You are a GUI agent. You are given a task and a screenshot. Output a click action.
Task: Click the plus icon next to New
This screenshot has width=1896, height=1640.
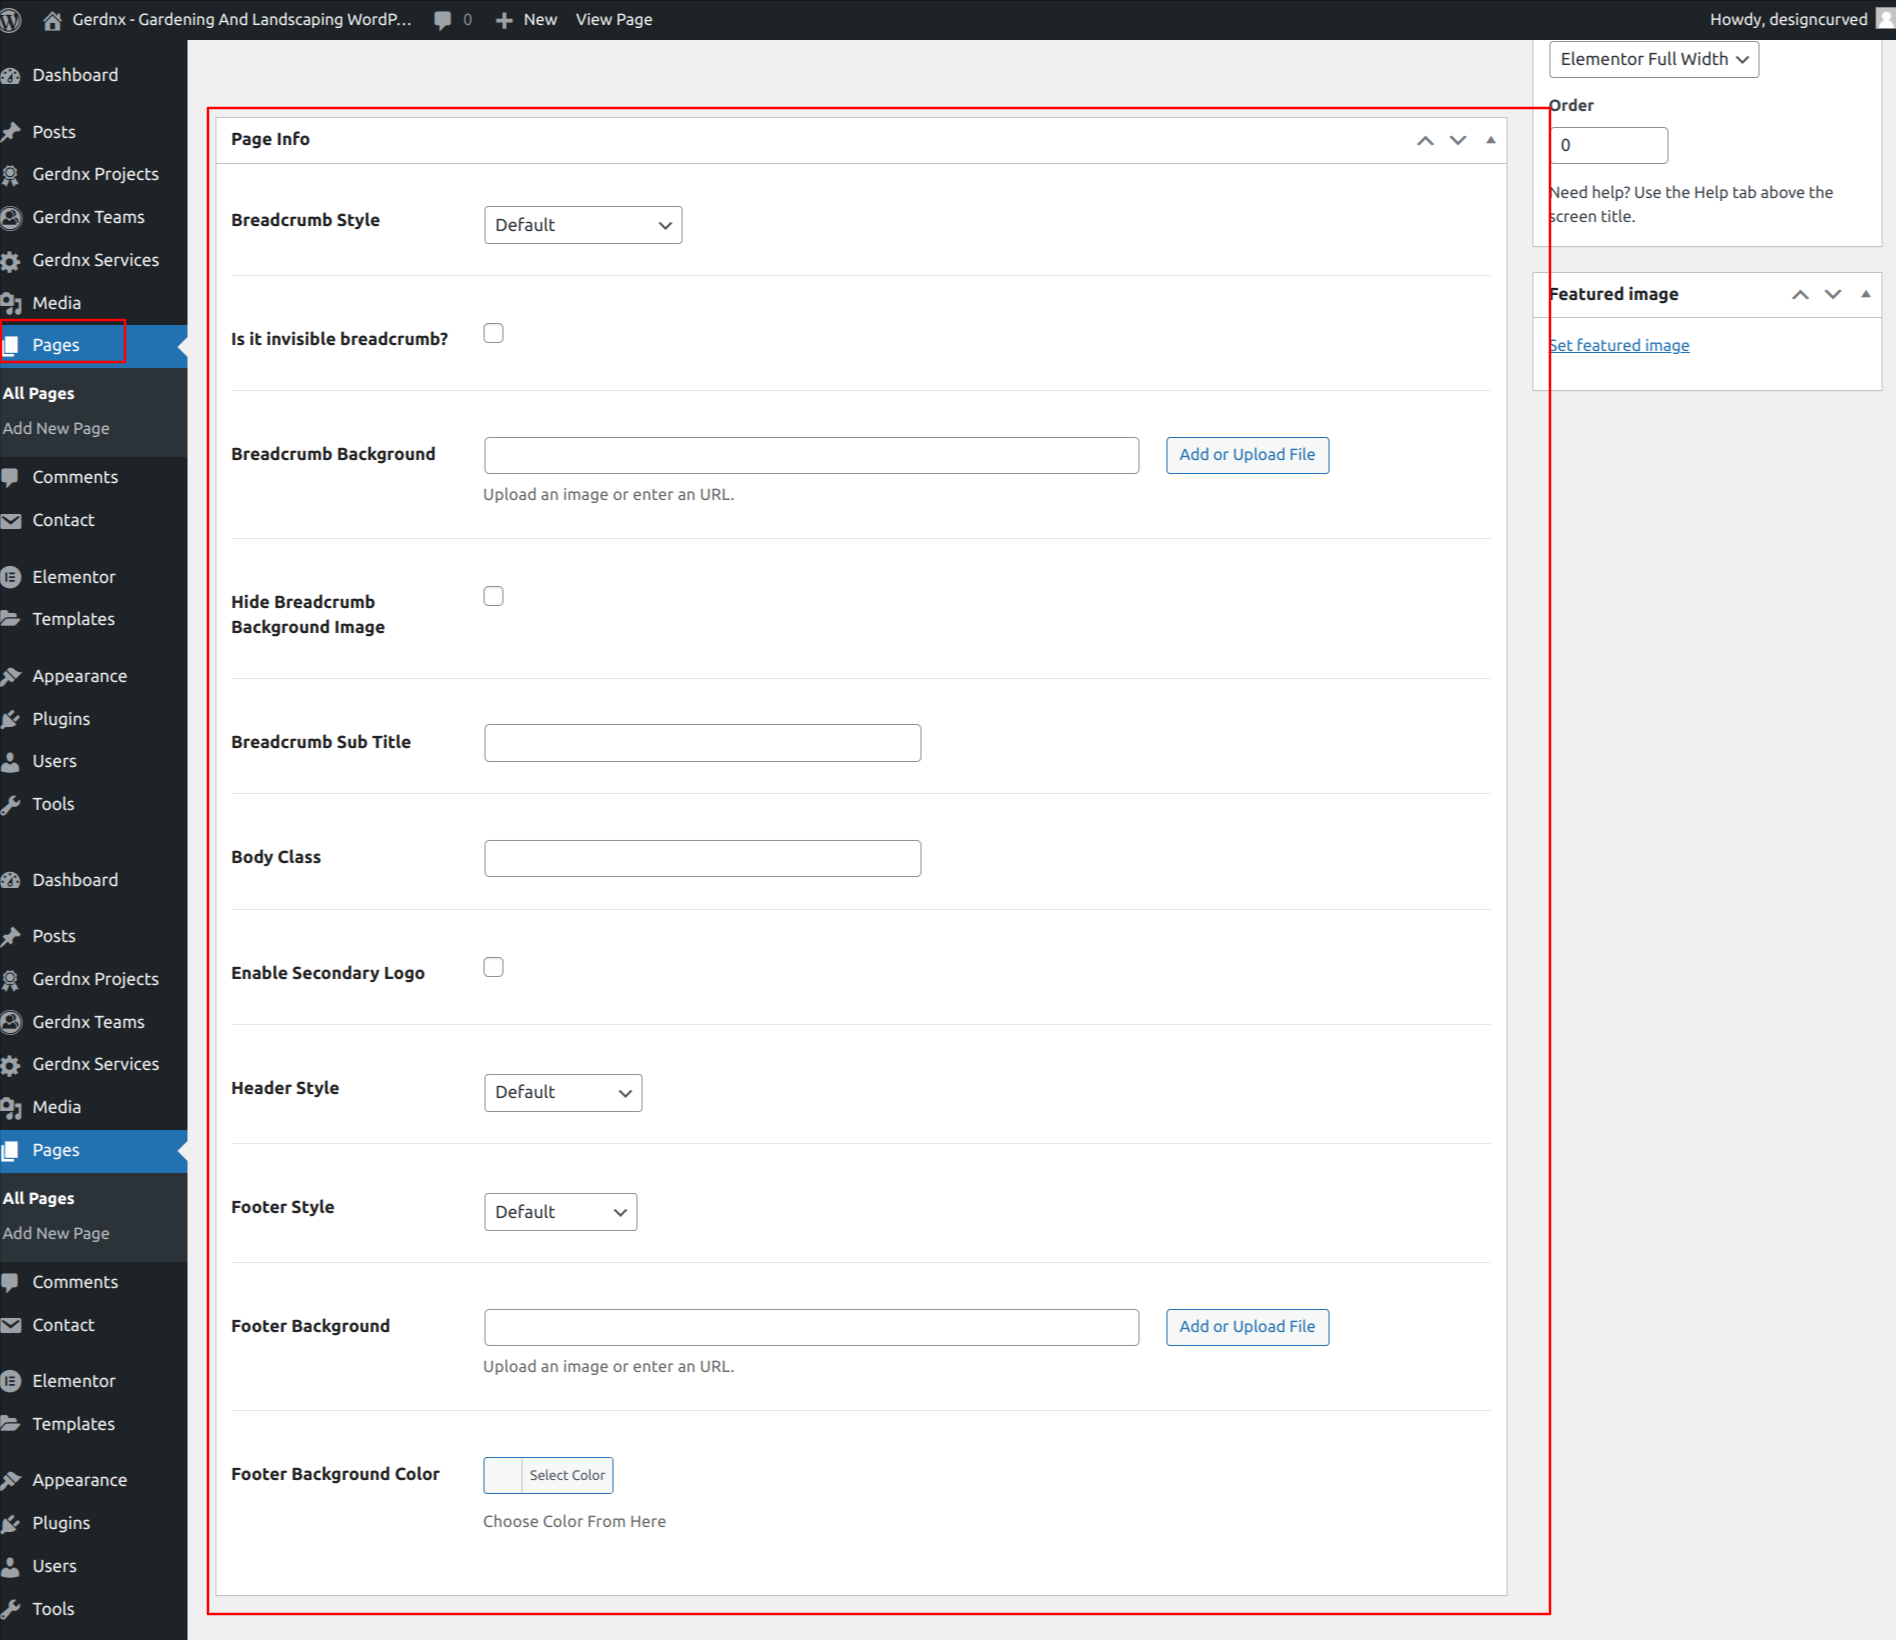click(x=505, y=20)
